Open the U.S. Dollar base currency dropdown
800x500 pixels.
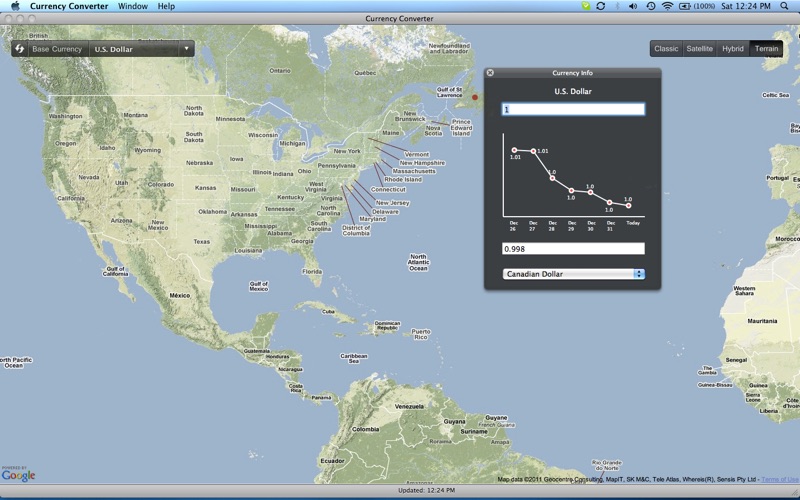click(x=141, y=49)
